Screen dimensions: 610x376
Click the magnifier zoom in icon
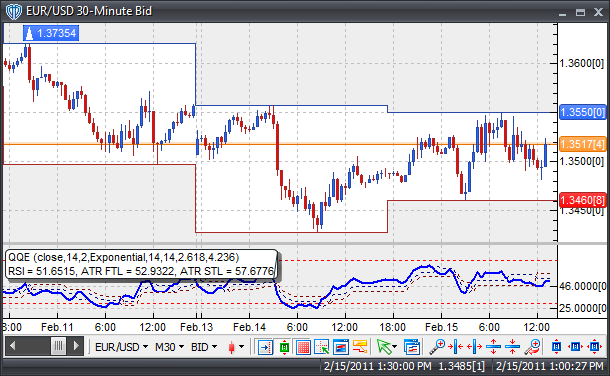click(x=437, y=347)
